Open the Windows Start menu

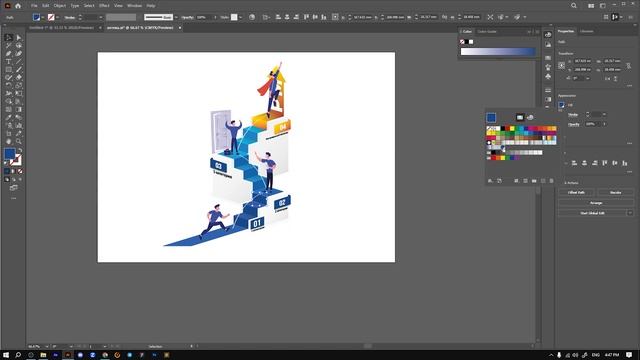[6, 355]
